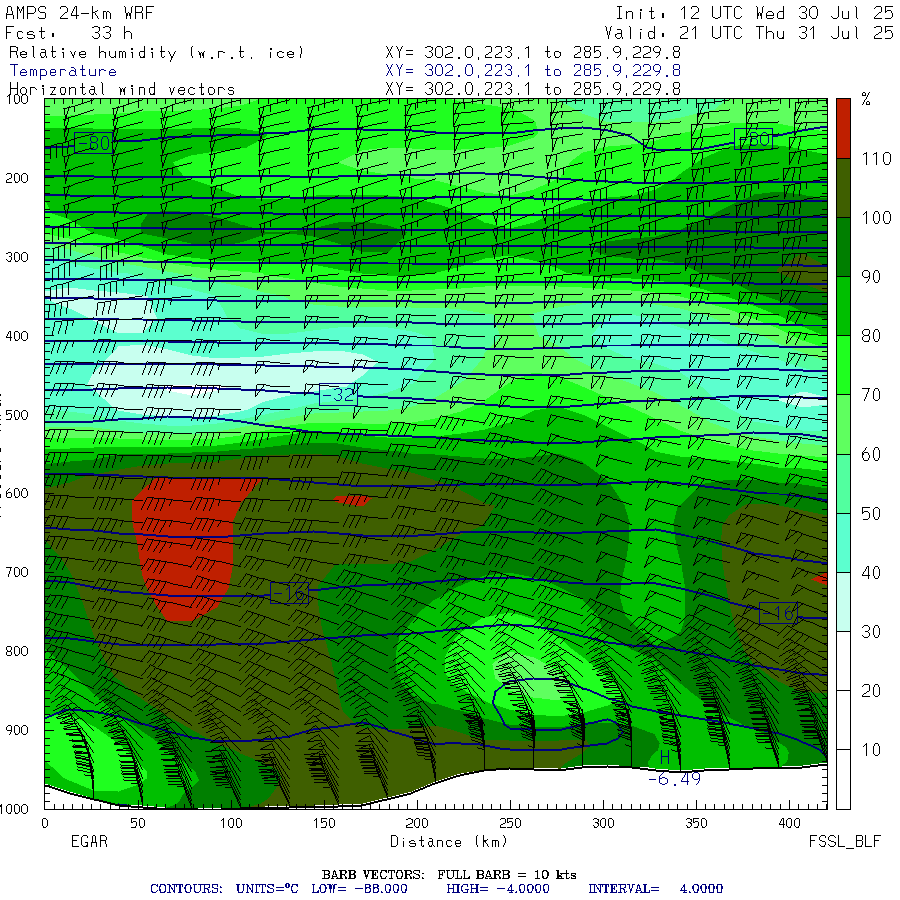Click the 110 color bar value label
This screenshot has width=900, height=900.
(x=876, y=159)
